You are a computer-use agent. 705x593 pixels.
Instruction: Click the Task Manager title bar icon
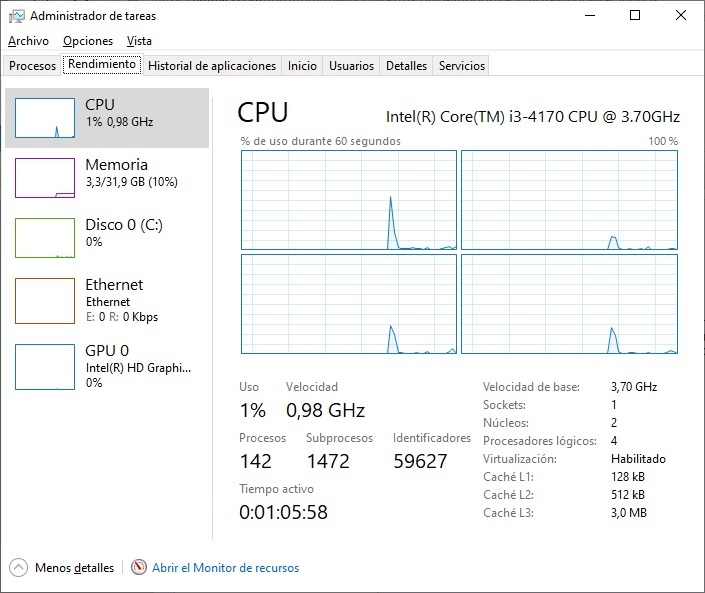pyautogui.click(x=17, y=16)
